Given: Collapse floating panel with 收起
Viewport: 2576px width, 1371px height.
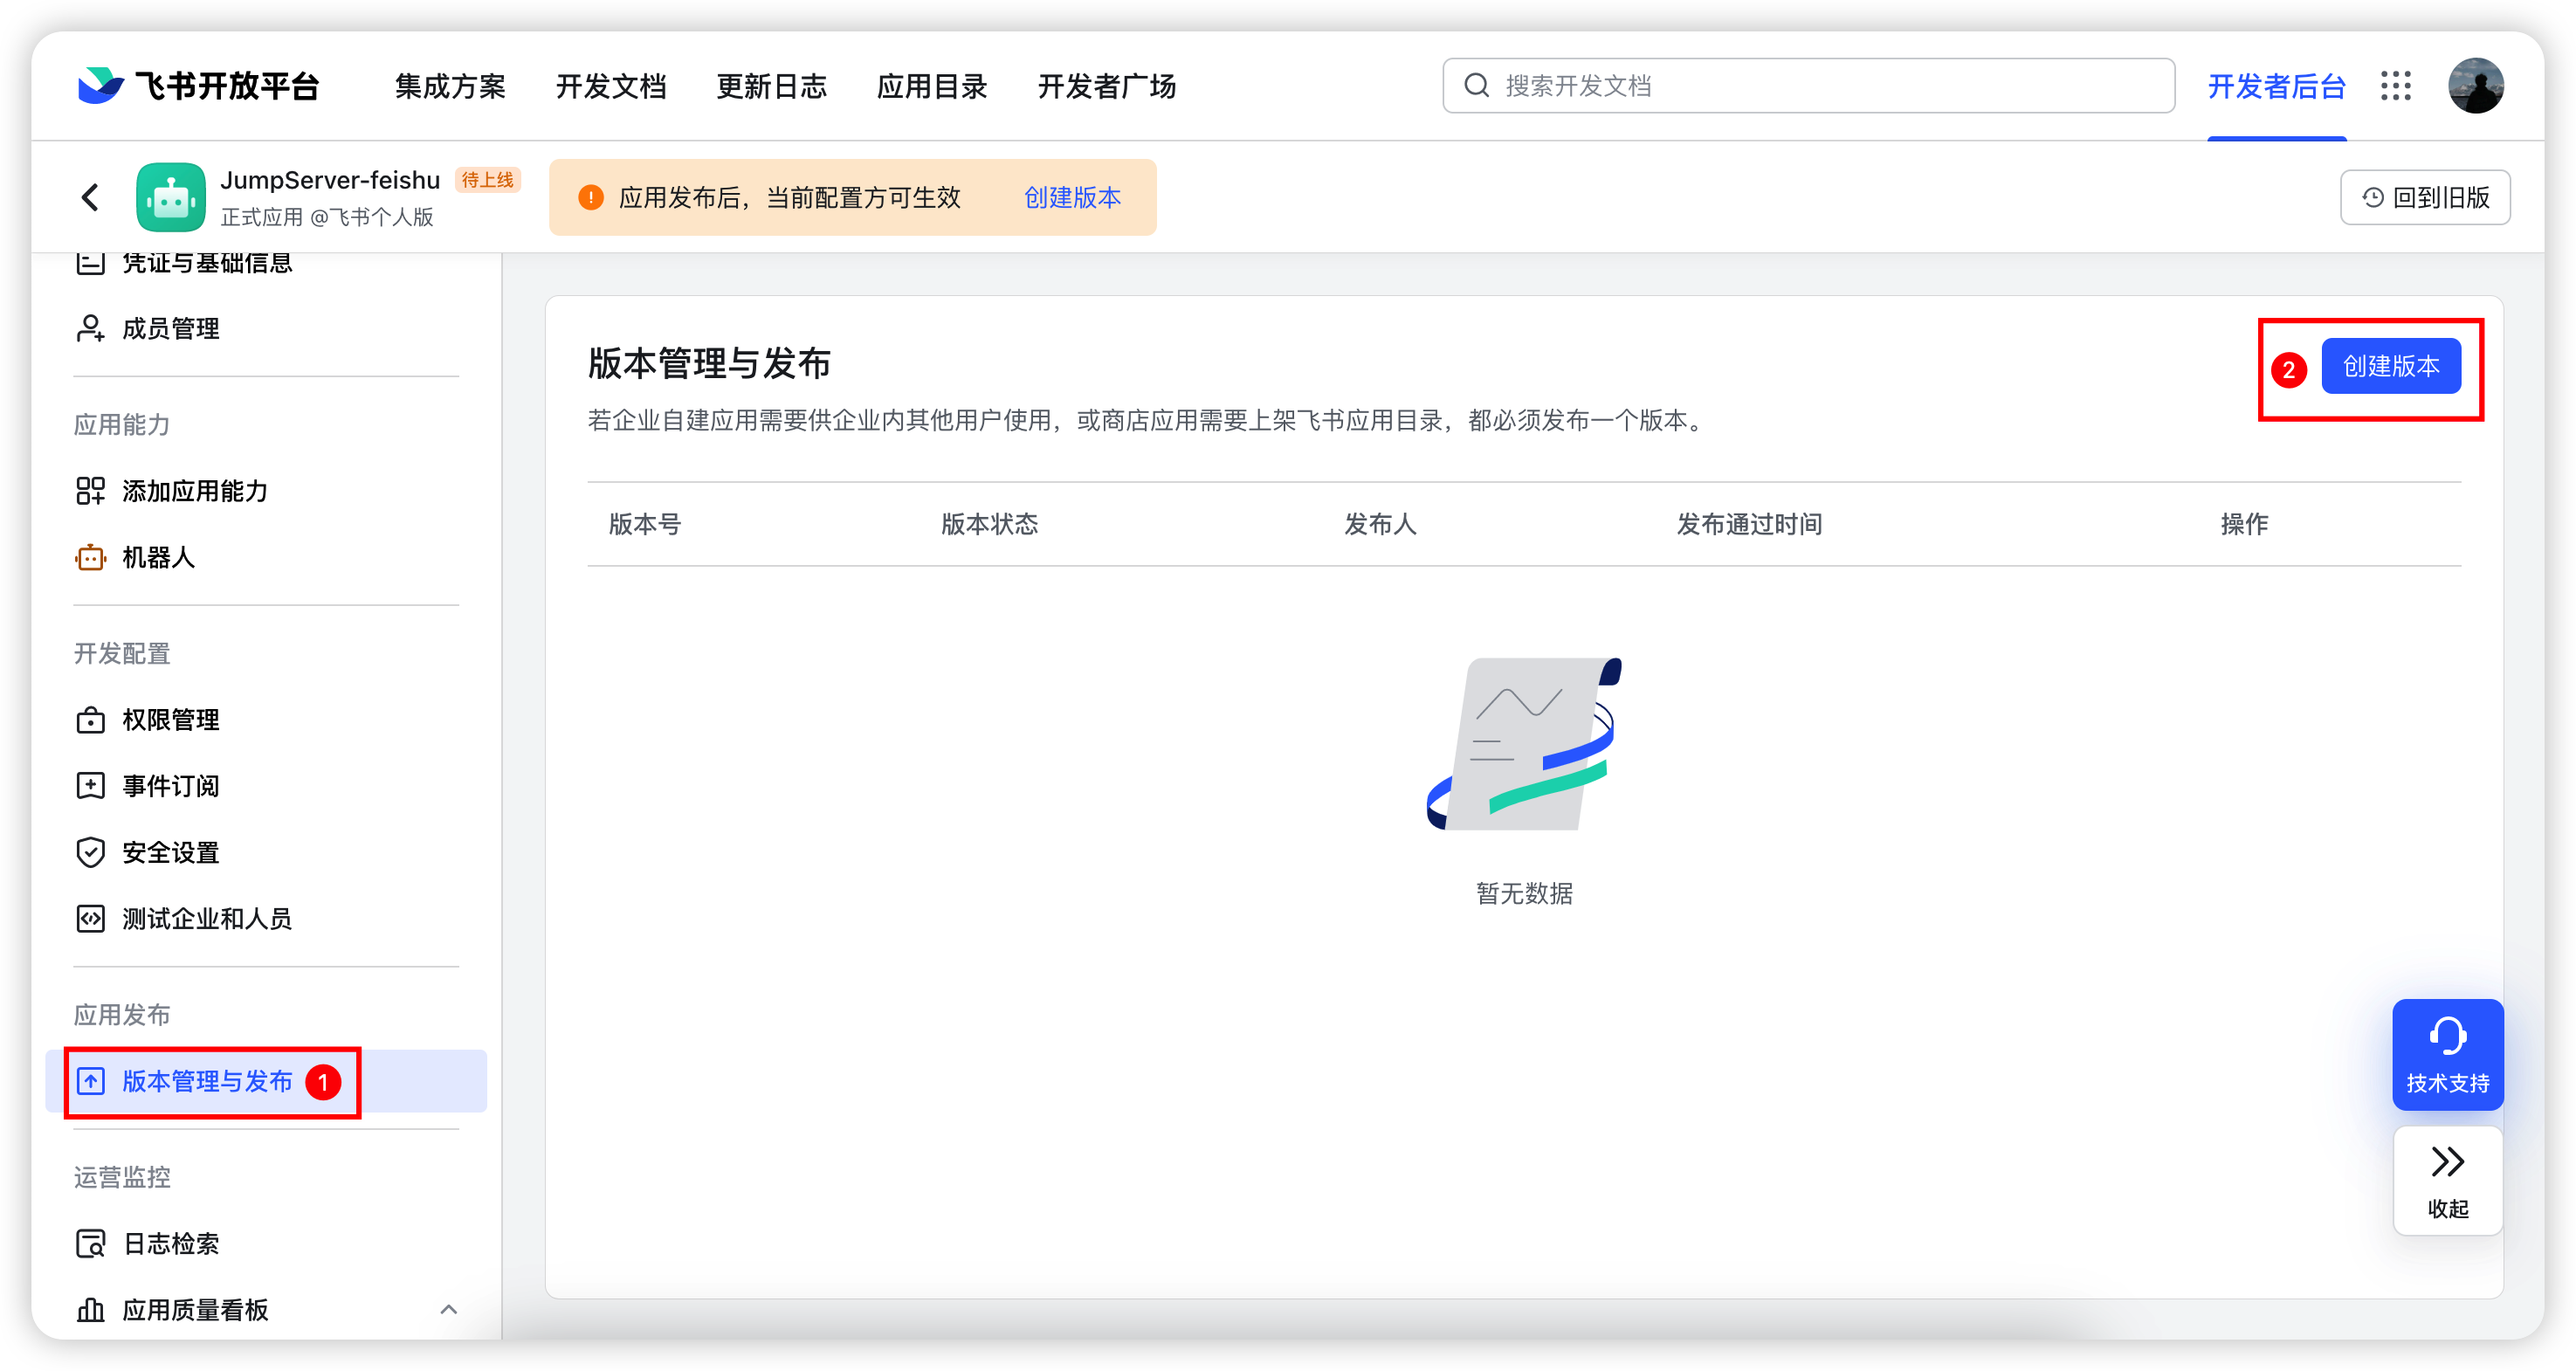Looking at the screenshot, I should pos(2448,1181).
